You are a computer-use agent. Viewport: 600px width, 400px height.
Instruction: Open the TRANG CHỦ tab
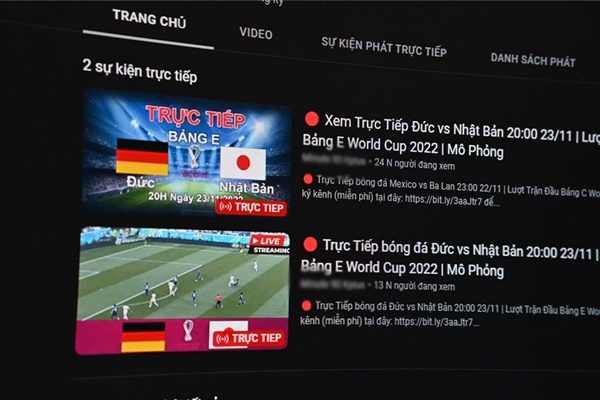(x=149, y=19)
